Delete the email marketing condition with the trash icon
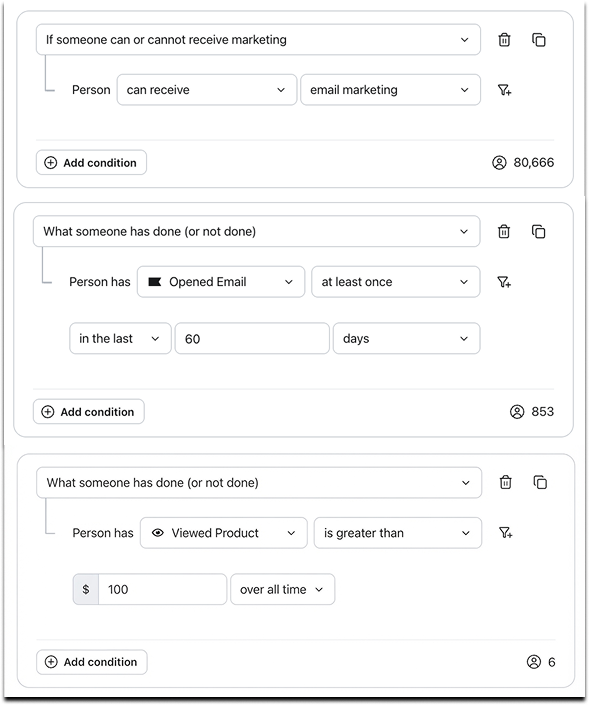This screenshot has height=705, width=589. click(504, 40)
